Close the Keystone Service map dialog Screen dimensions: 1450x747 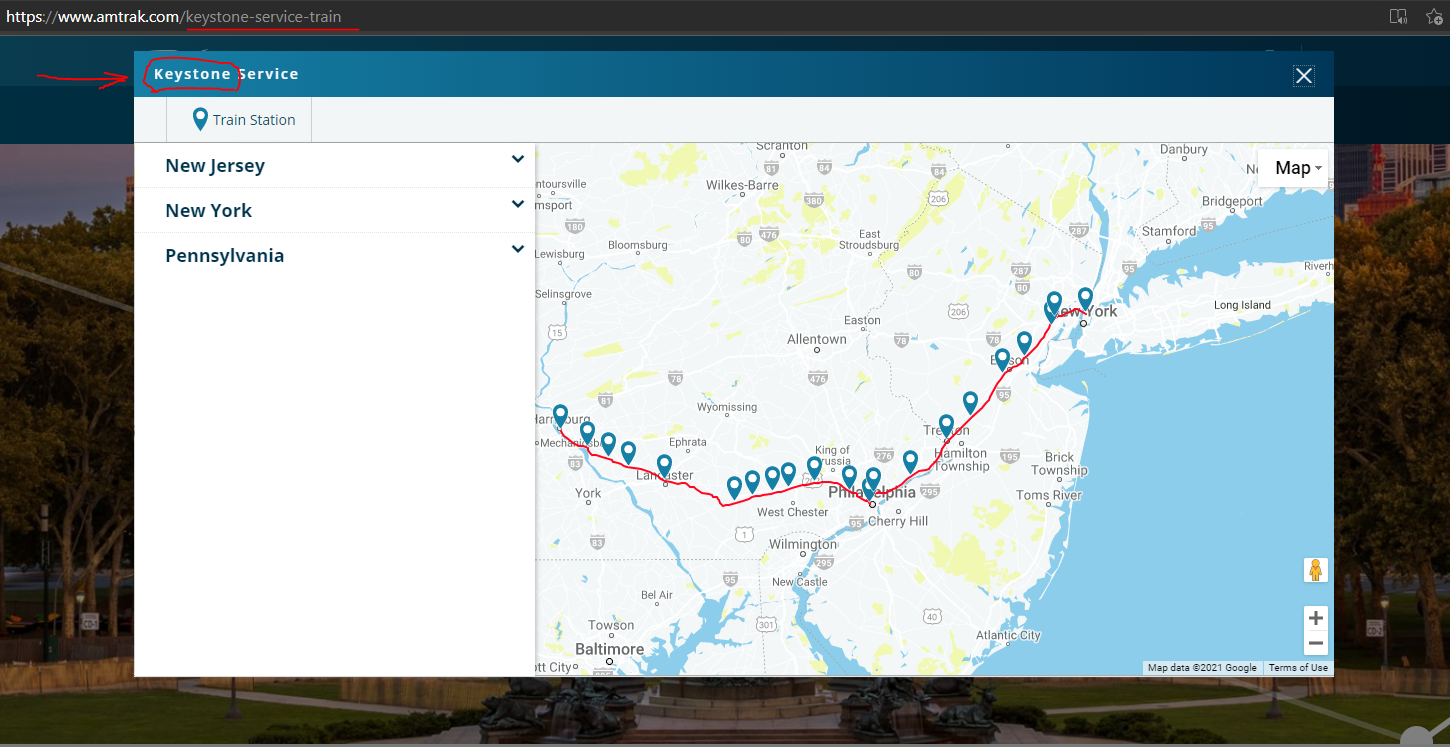pos(1303,76)
